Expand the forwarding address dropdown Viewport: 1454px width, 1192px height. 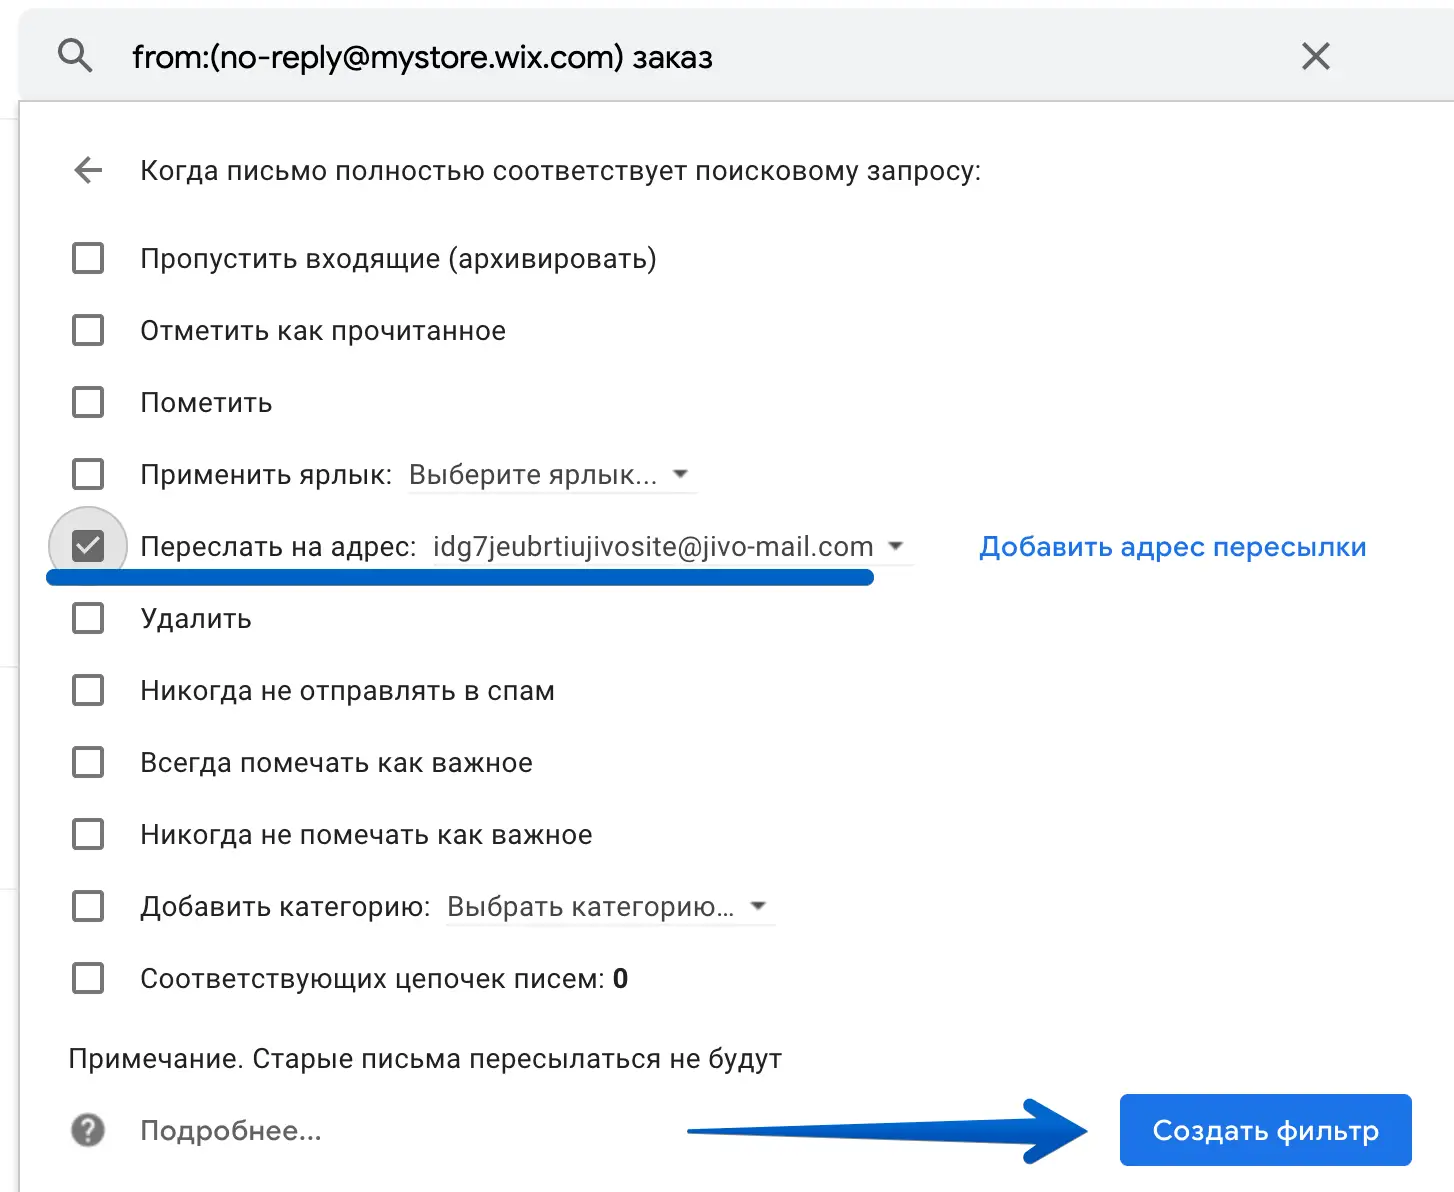tap(670, 547)
